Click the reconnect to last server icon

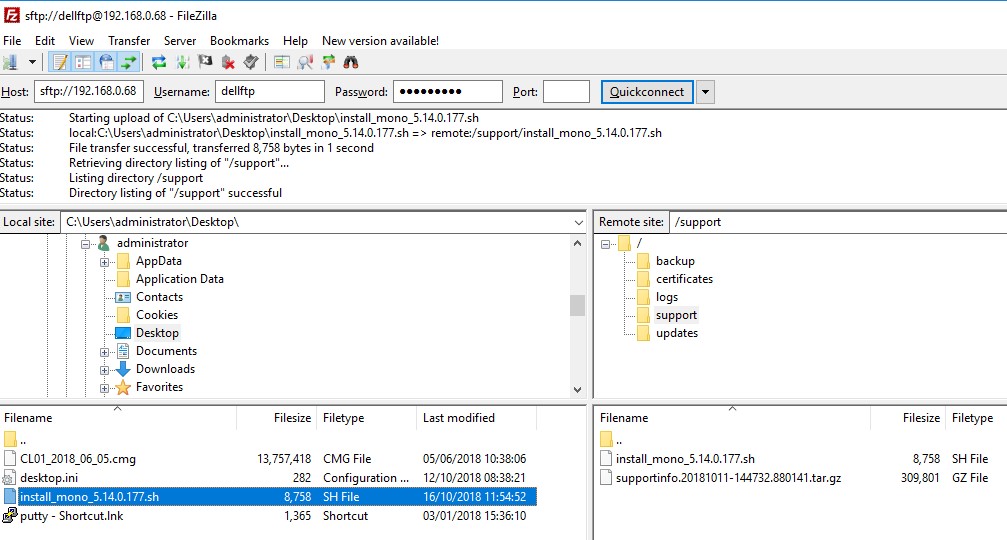(x=250, y=62)
